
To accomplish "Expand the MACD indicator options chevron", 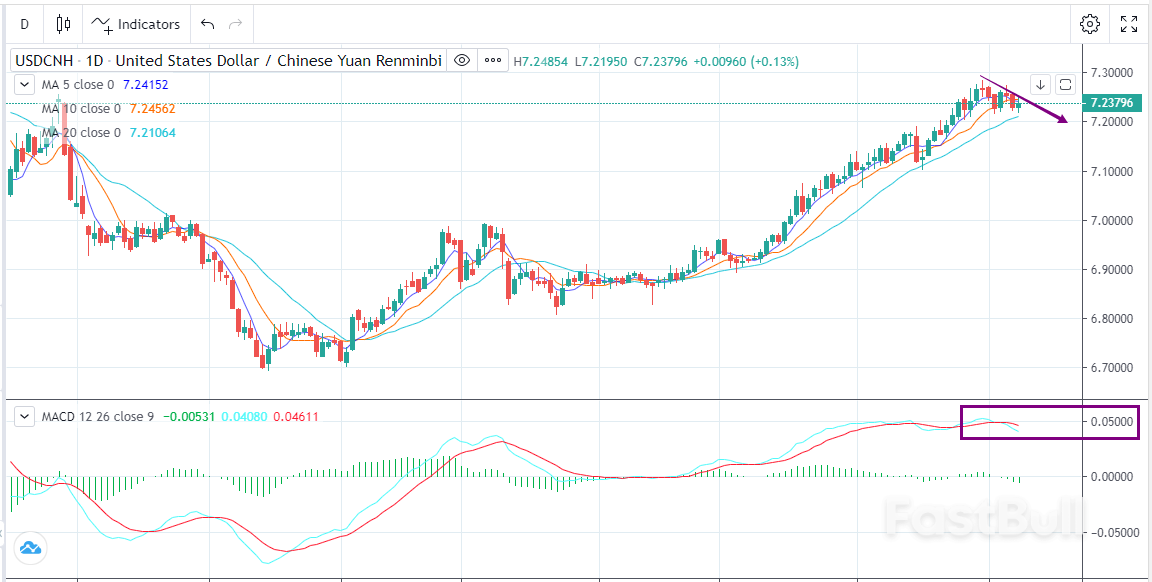I will point(24,416).
